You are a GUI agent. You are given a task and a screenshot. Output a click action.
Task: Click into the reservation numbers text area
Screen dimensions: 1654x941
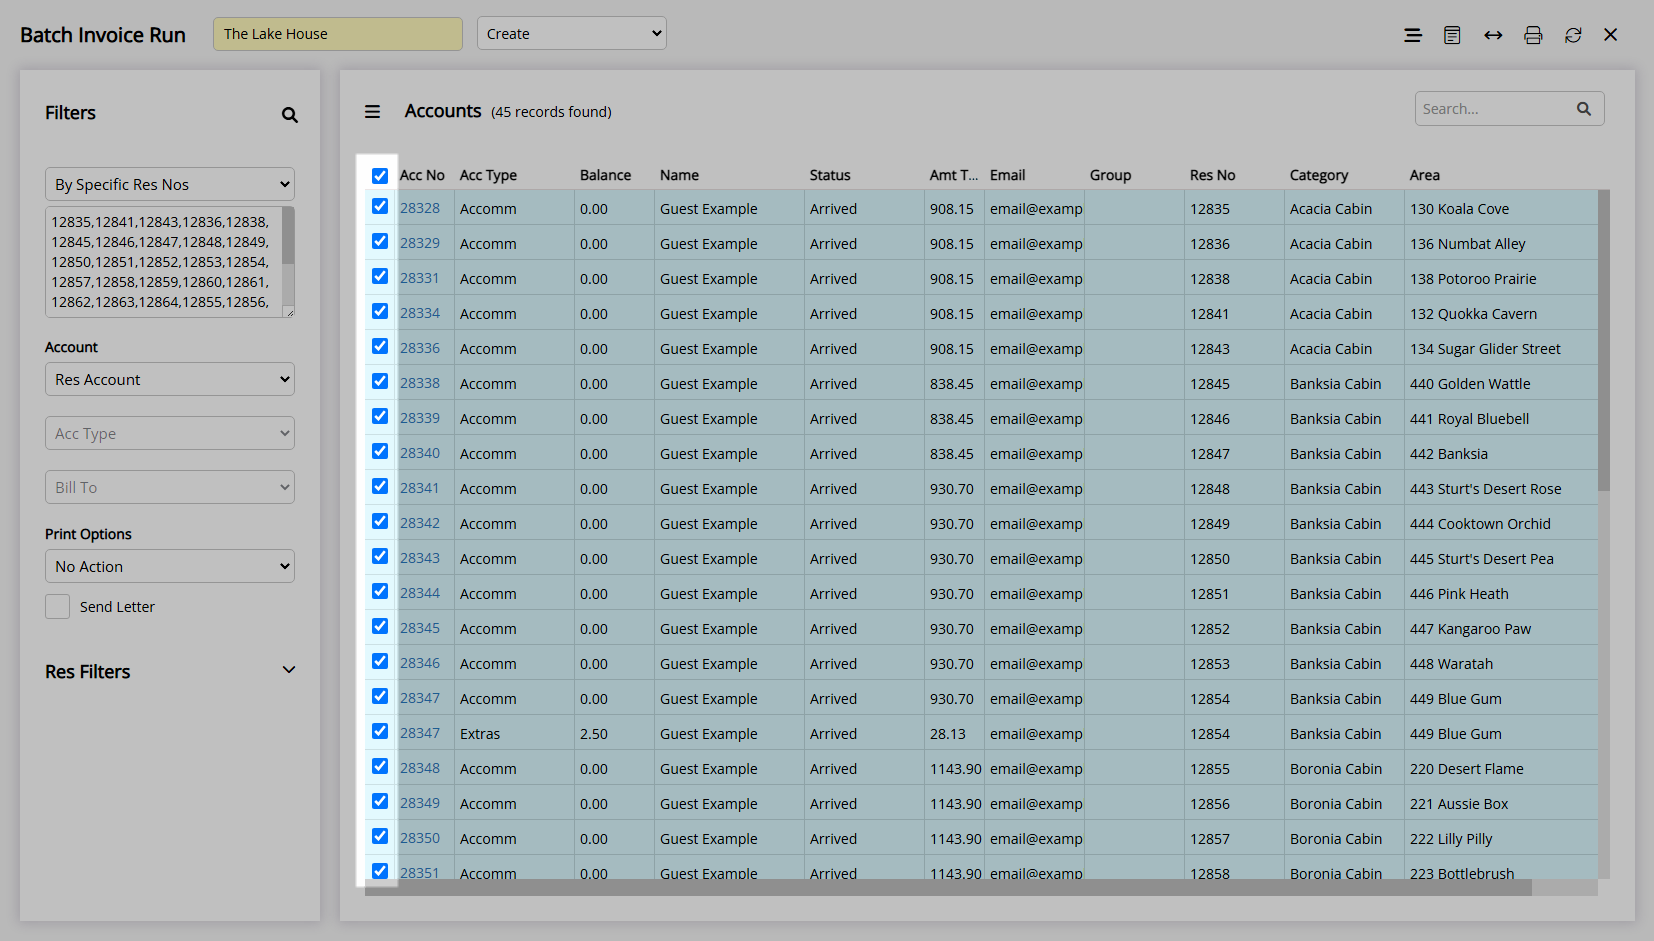[x=164, y=262]
